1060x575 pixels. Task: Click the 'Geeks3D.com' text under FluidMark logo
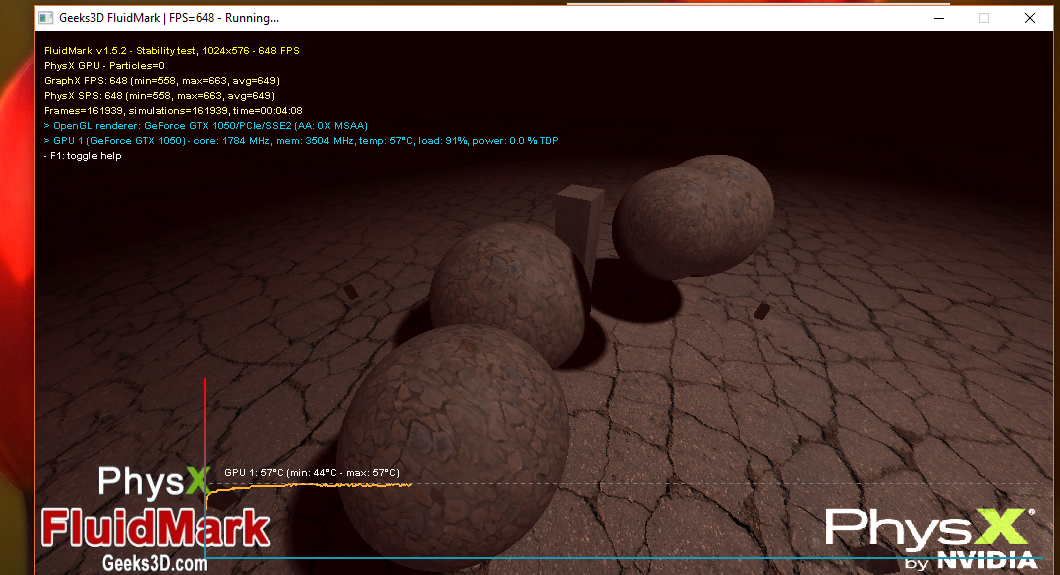(155, 563)
